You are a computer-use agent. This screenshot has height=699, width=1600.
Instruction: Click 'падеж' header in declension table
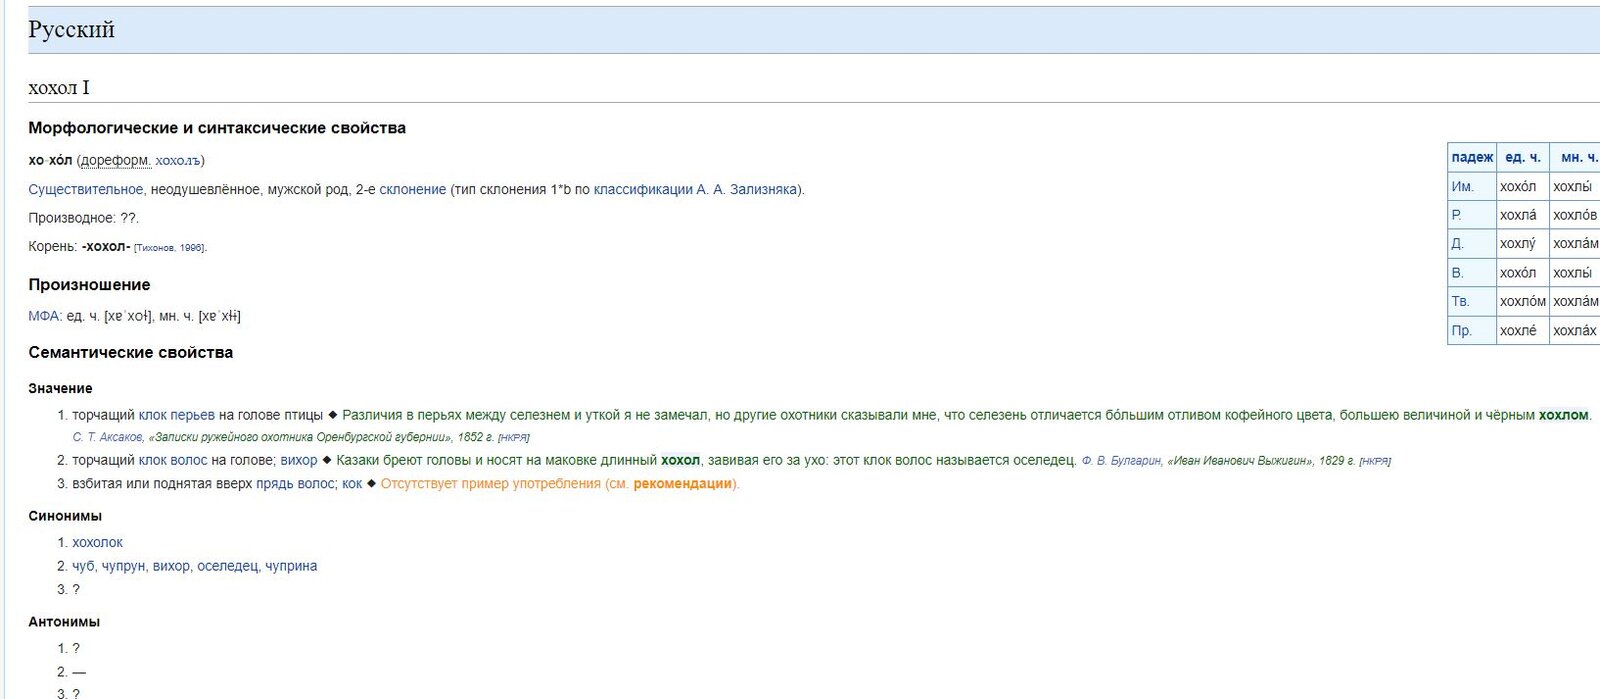click(1472, 157)
